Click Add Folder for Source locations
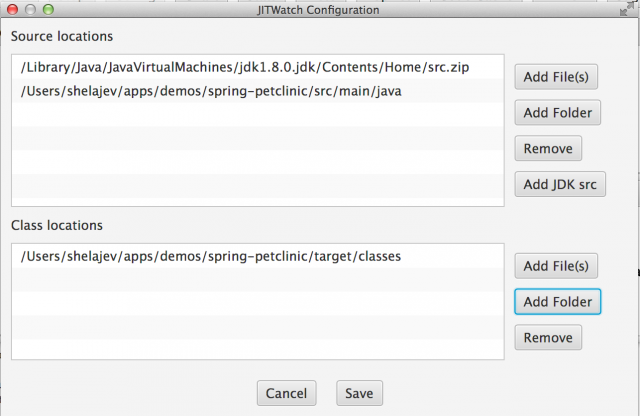Image resolution: width=640 pixels, height=416 pixels. [558, 113]
